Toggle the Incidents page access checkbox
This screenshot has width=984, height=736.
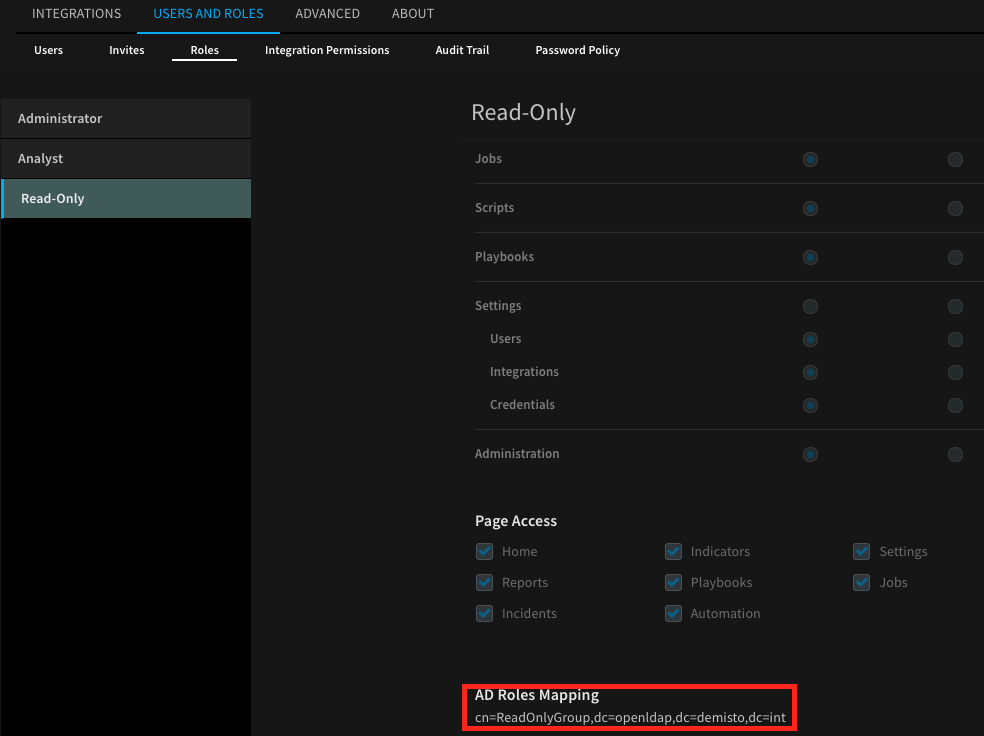point(485,614)
